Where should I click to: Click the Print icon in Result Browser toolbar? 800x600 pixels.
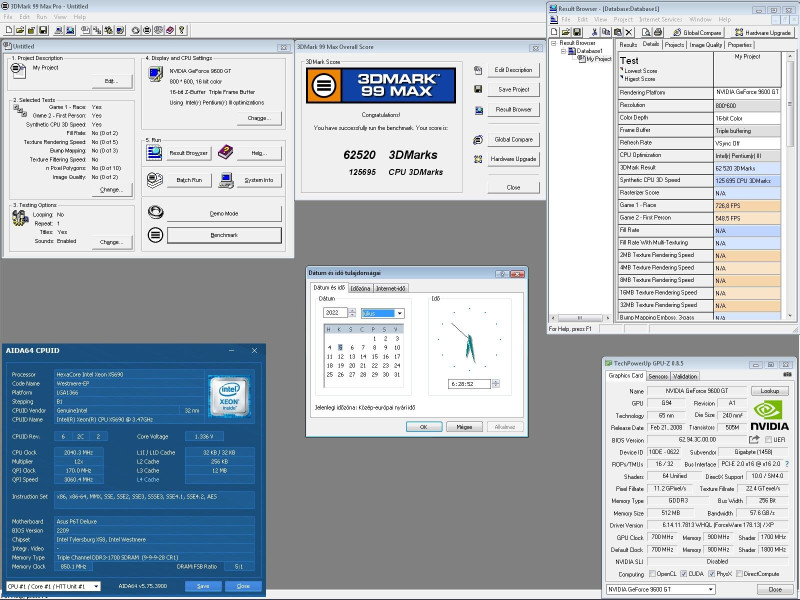coord(658,32)
